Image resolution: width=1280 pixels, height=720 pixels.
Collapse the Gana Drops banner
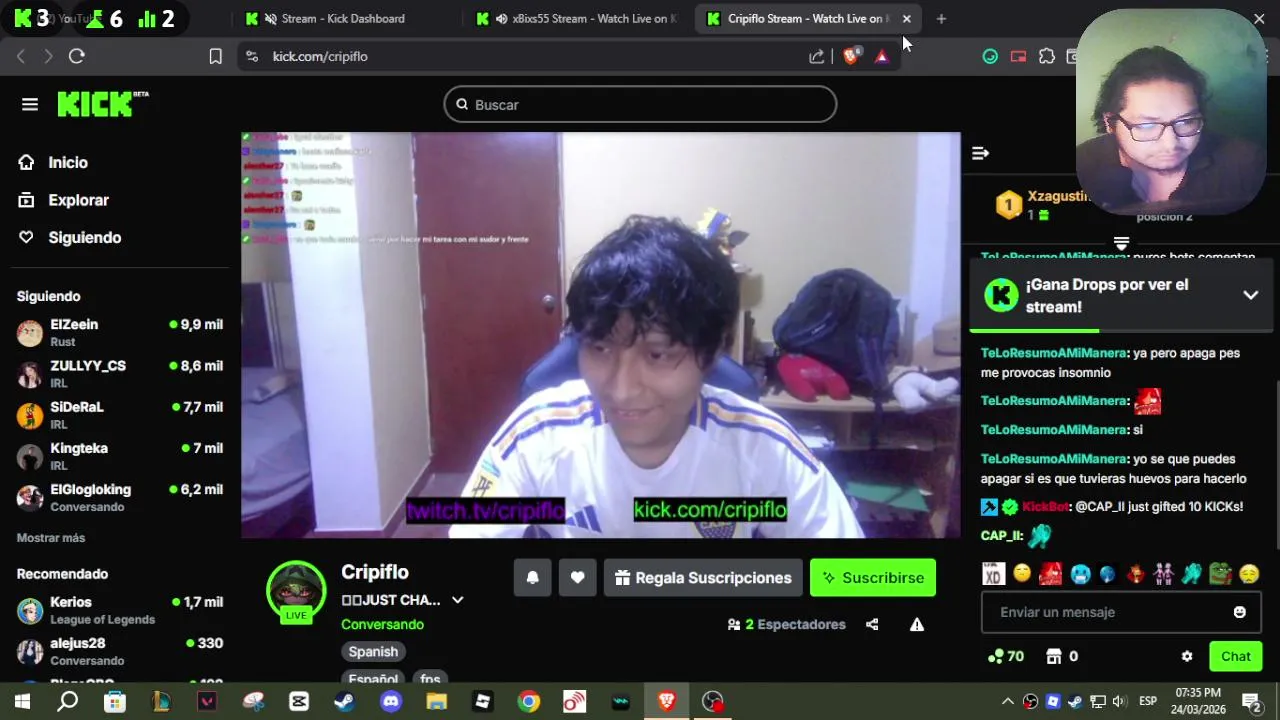pos(1250,295)
